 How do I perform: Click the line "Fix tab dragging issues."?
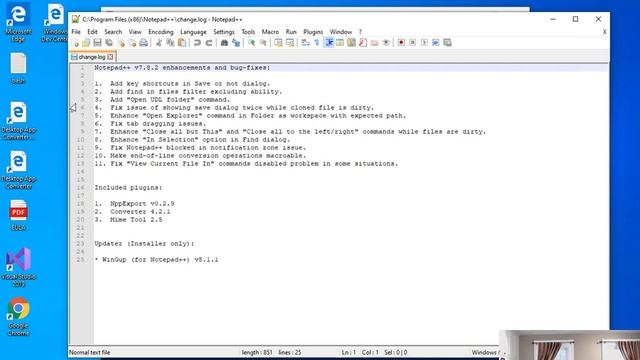click(x=158, y=124)
